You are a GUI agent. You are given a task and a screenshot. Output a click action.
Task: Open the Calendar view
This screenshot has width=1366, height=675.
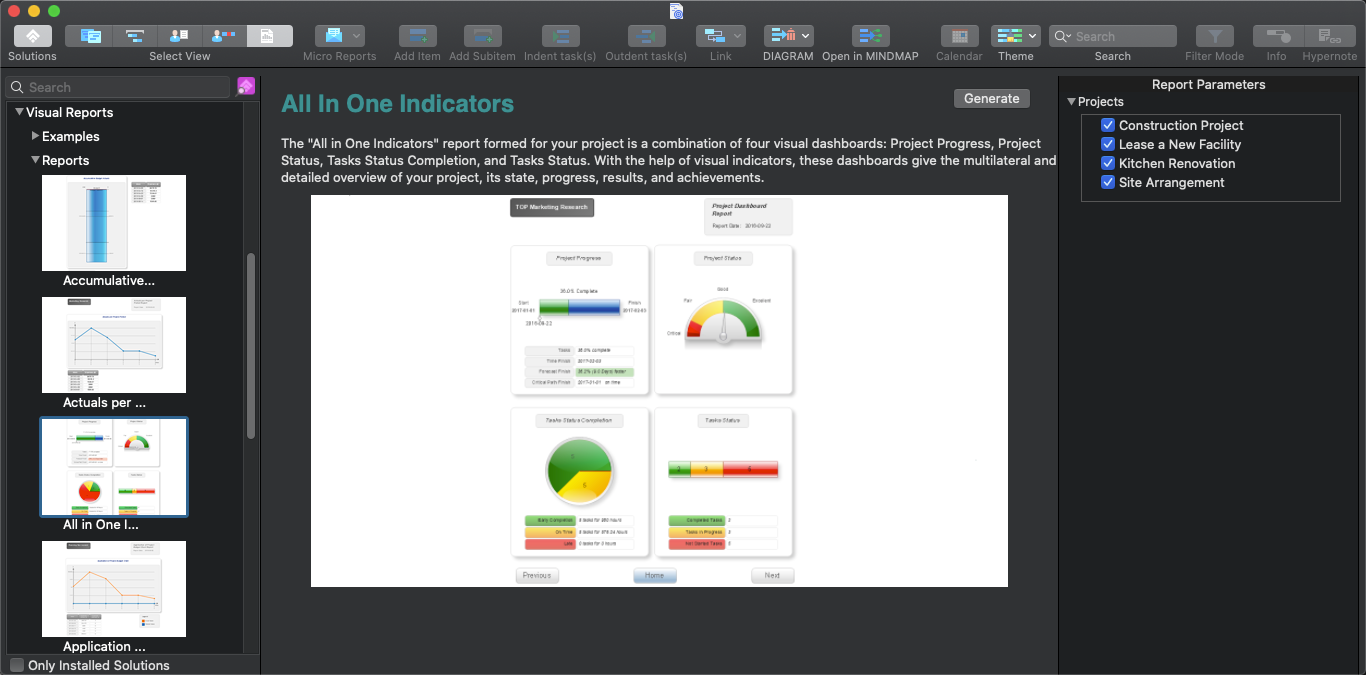click(x=959, y=36)
